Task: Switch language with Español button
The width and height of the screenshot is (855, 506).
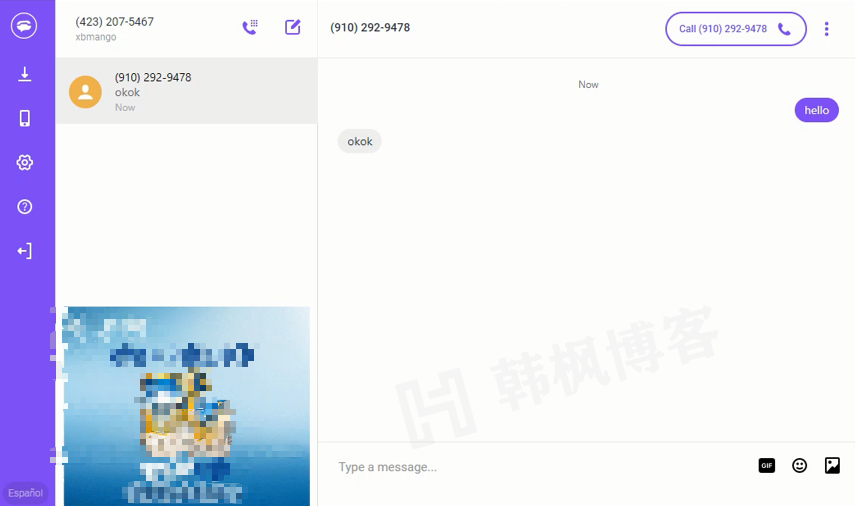Action: 25,493
